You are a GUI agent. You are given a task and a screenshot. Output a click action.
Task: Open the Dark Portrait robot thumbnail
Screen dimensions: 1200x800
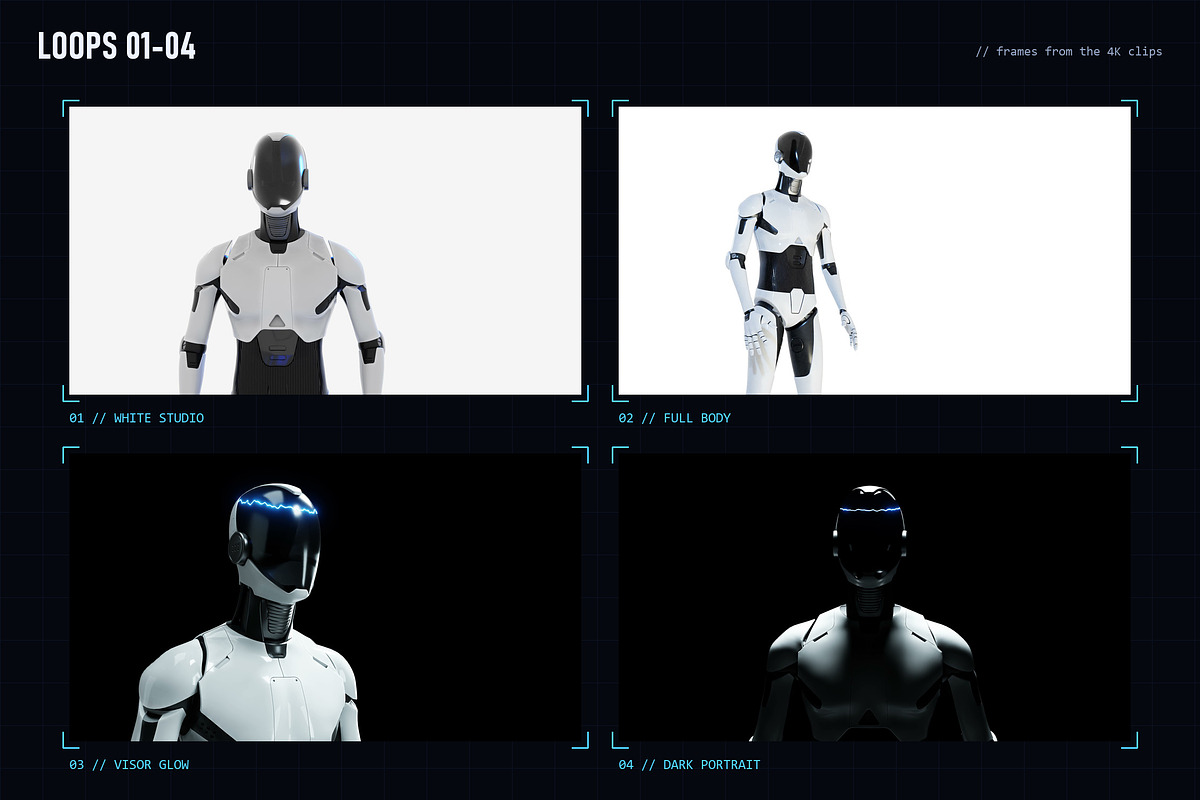point(875,597)
